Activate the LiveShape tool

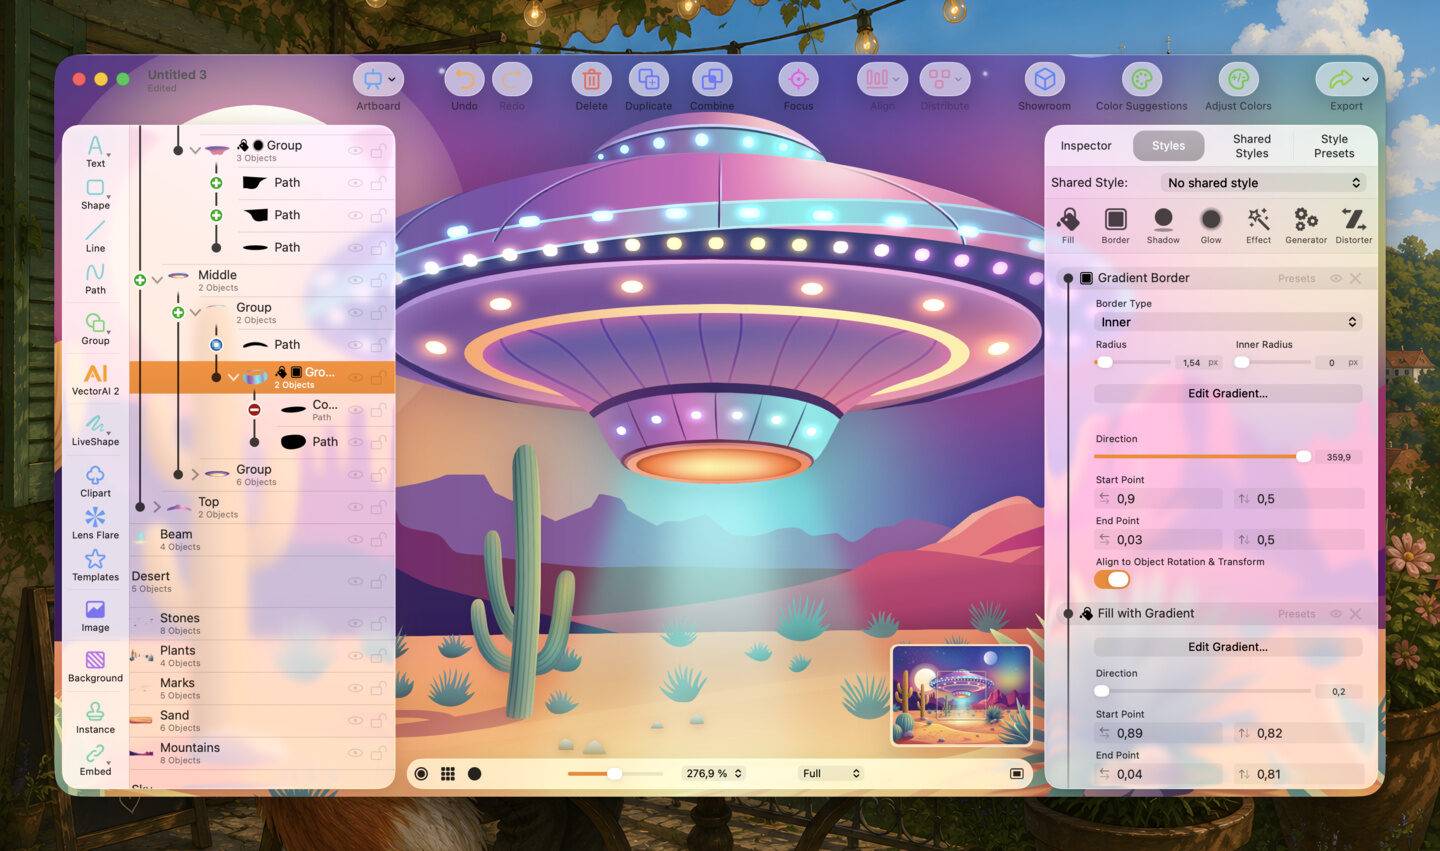point(95,429)
